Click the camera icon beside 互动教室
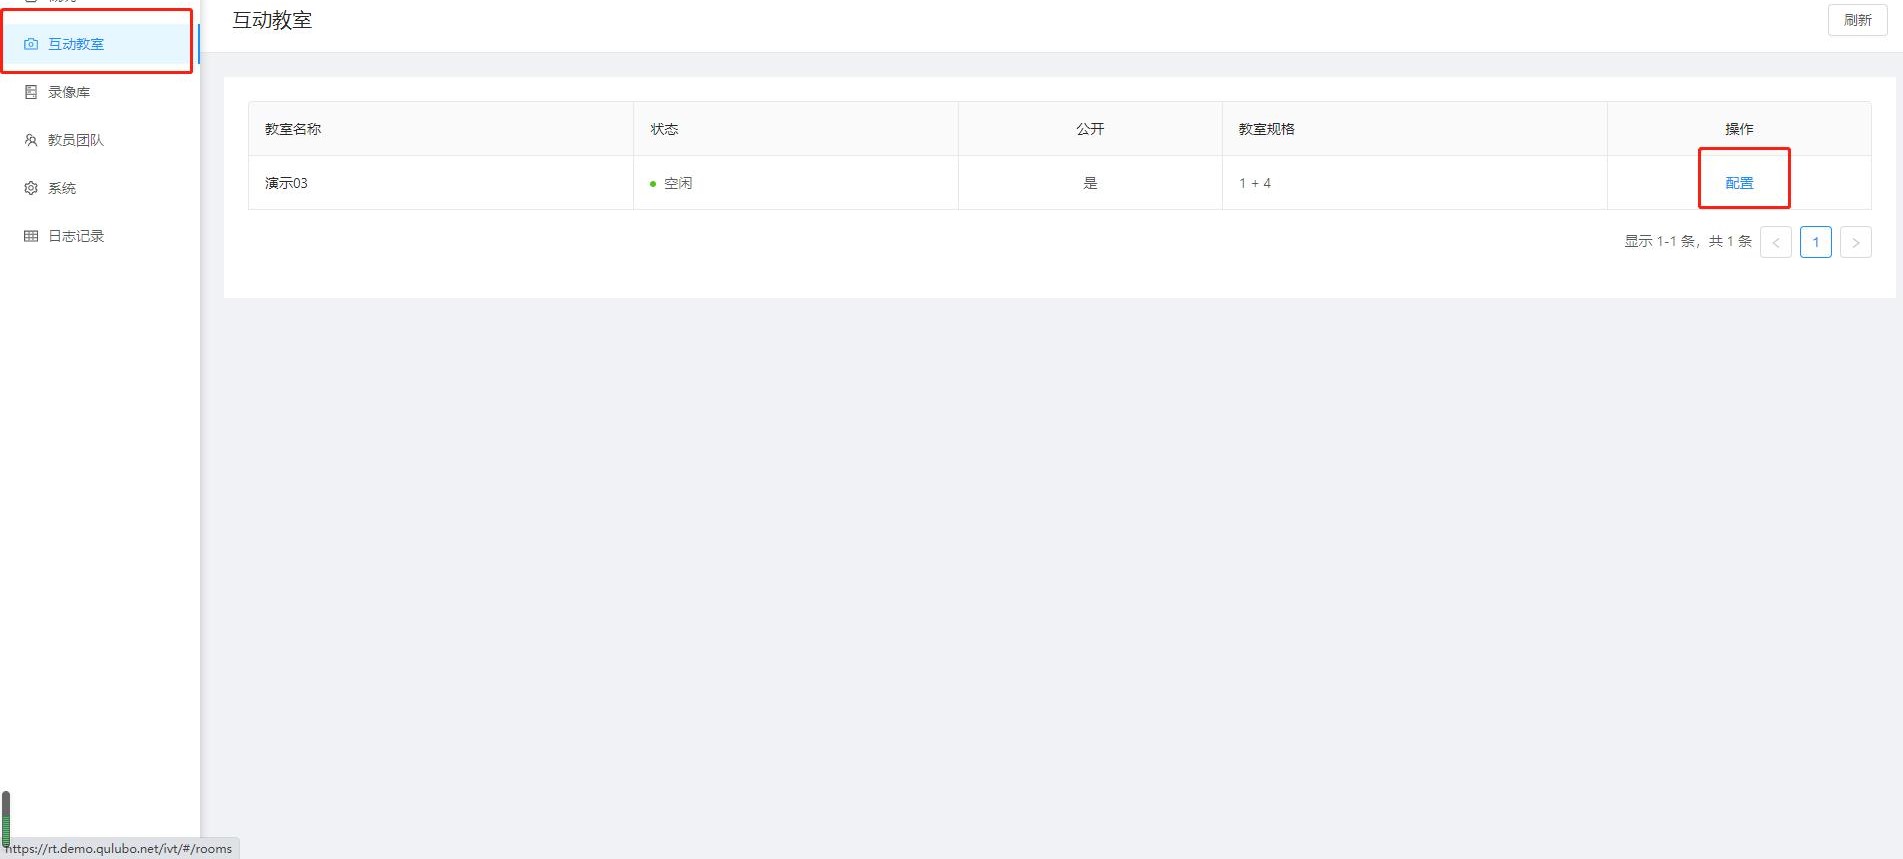 tap(31, 44)
